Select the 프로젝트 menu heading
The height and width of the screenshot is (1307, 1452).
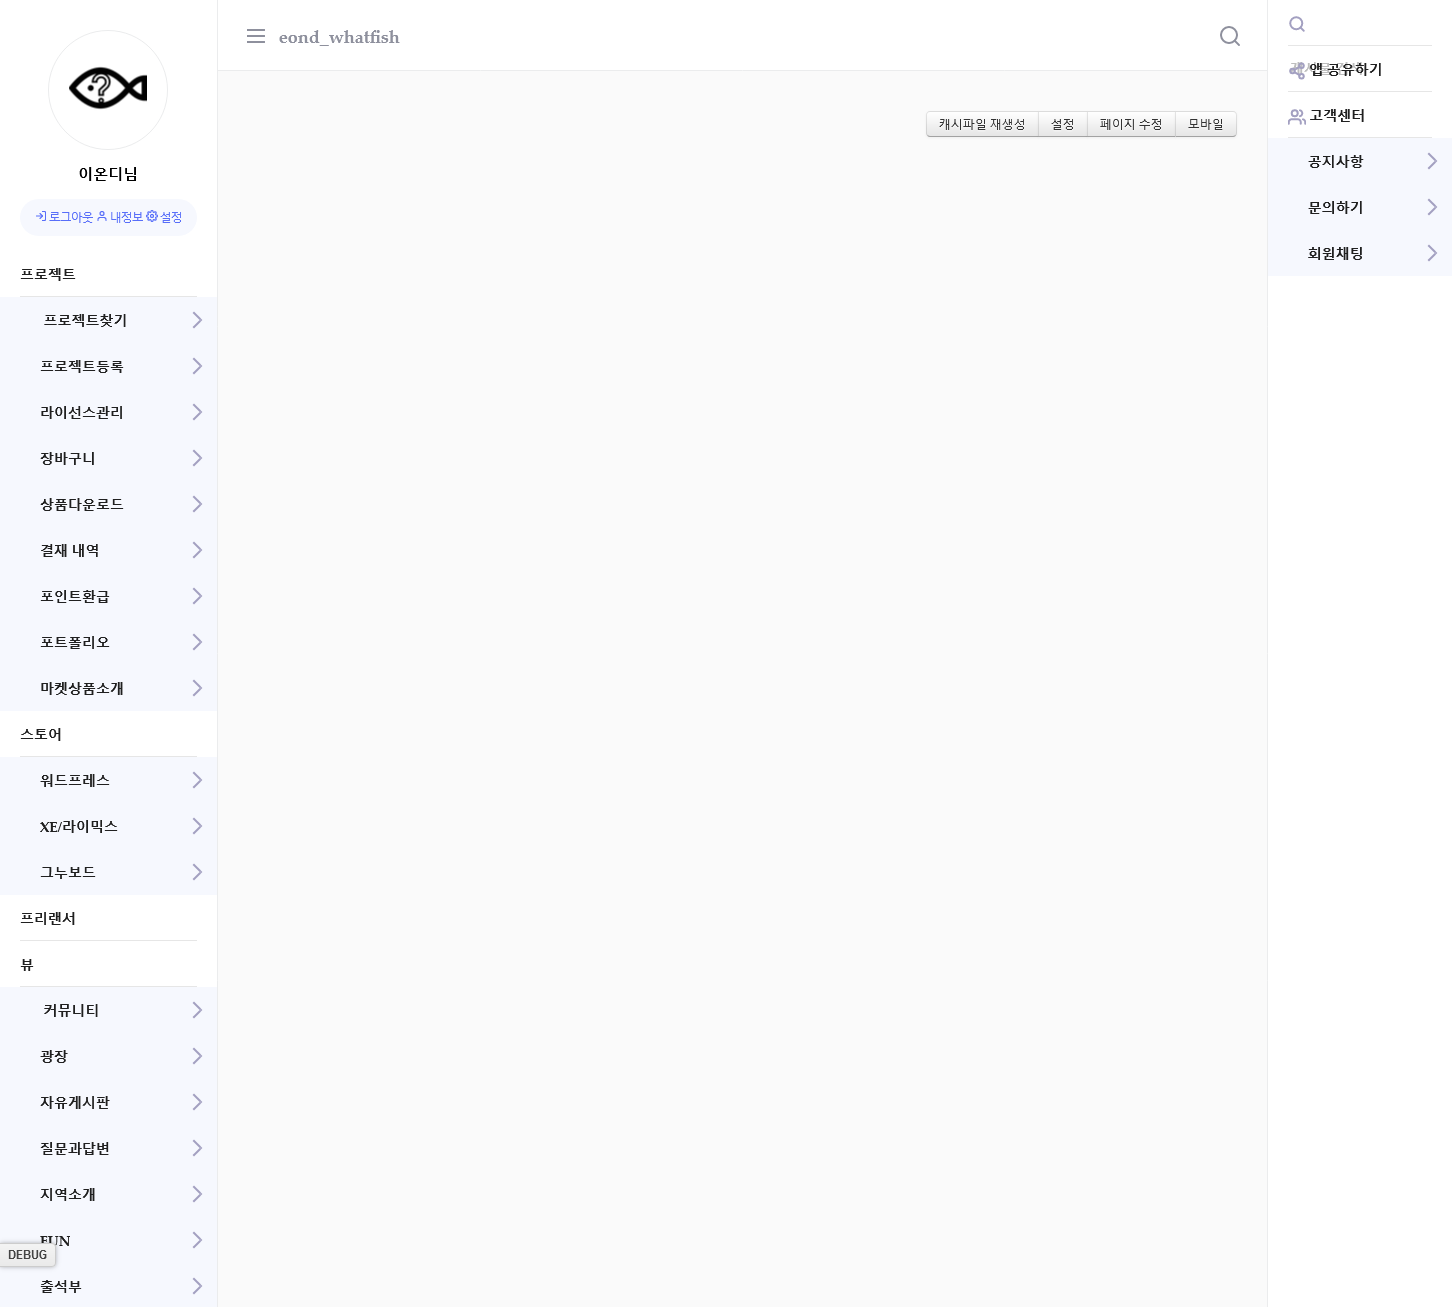tap(48, 274)
